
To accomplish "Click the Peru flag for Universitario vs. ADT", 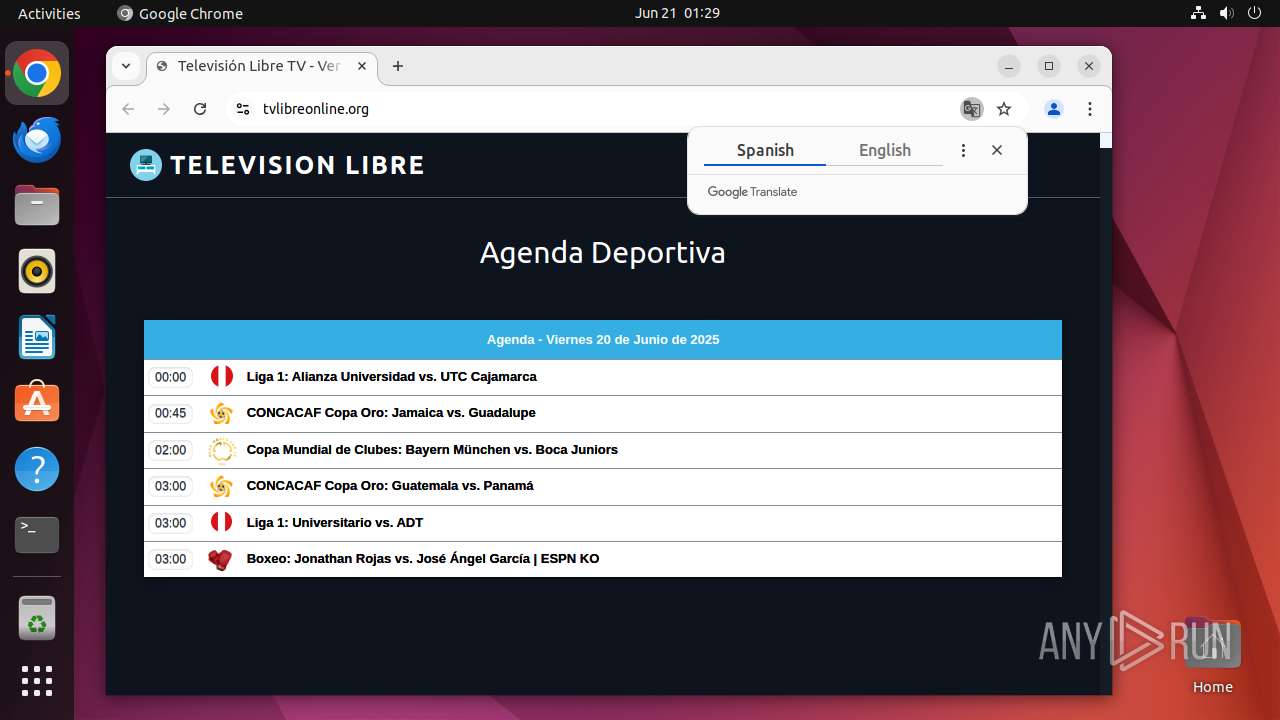I will coord(221,523).
